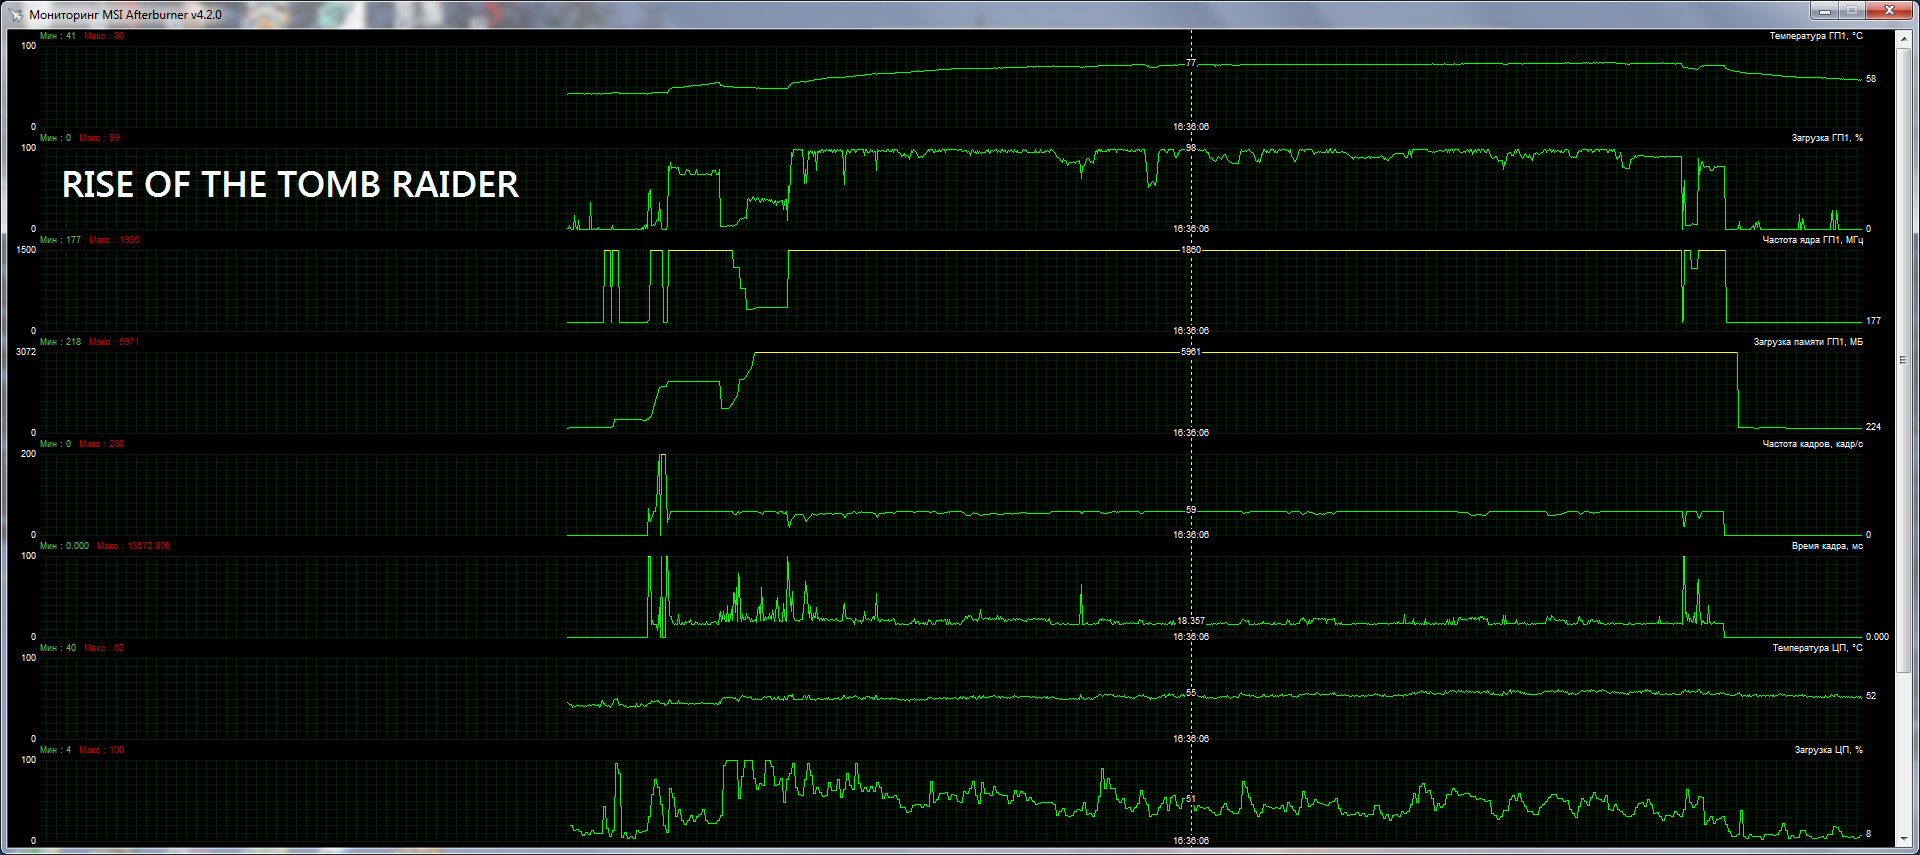
Task: Click 'Макс : 80' in GPU temperature graph
Action: [x=105, y=36]
